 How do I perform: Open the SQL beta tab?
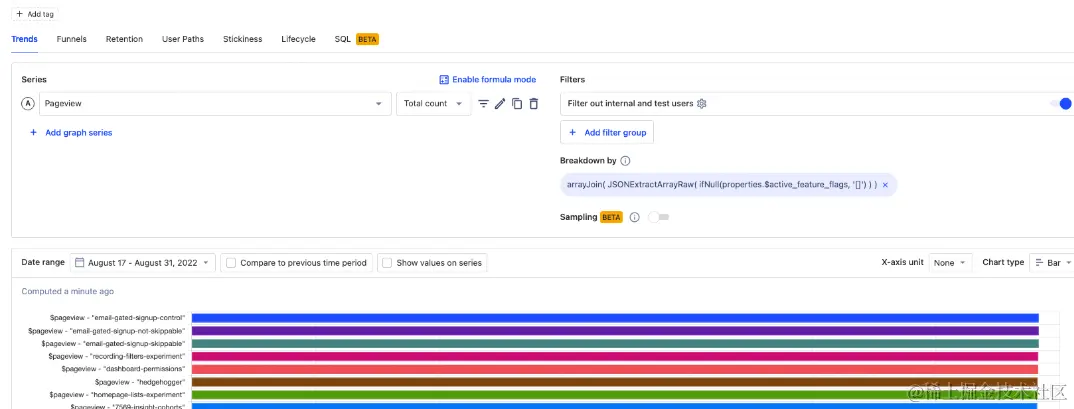[356, 39]
